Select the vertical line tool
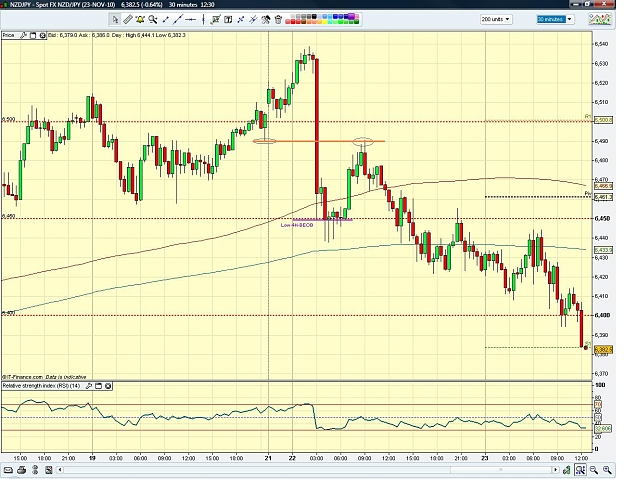The width and height of the screenshot is (625, 479). [203, 19]
